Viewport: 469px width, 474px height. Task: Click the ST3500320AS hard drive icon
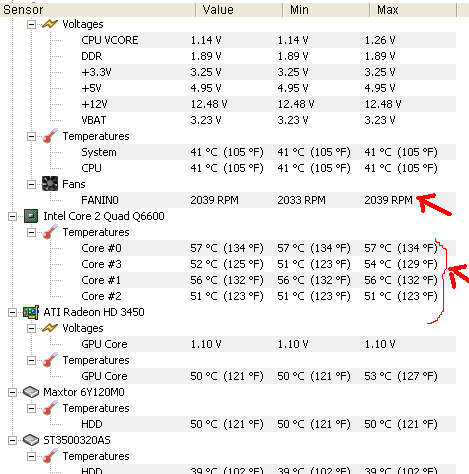31,440
